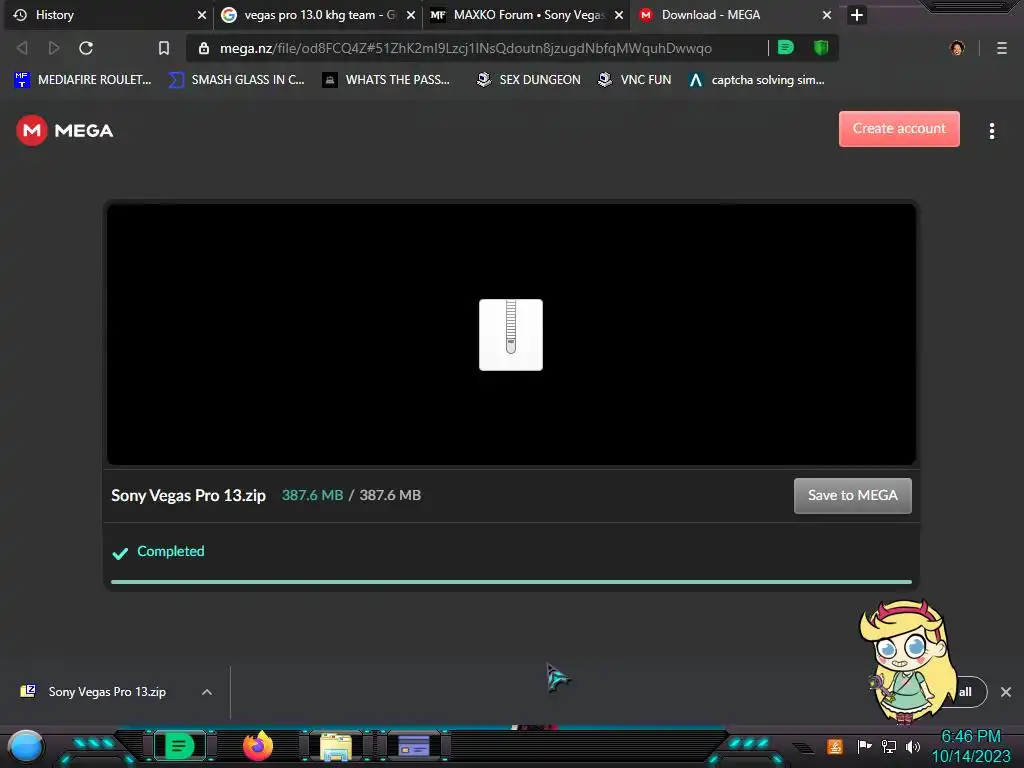Screen dimensions: 1024x768
Task: Open the SMASH GLASS IN C... bookmark
Action: [236, 80]
